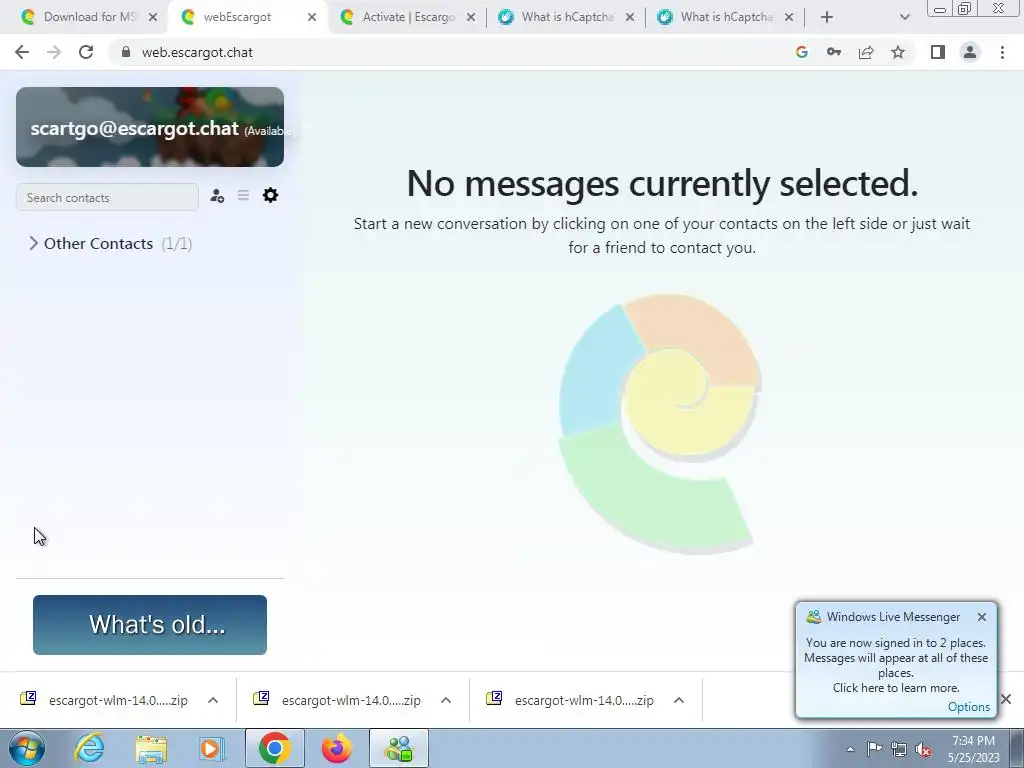
Task: Expand options for third zip download
Action: [x=679, y=700]
